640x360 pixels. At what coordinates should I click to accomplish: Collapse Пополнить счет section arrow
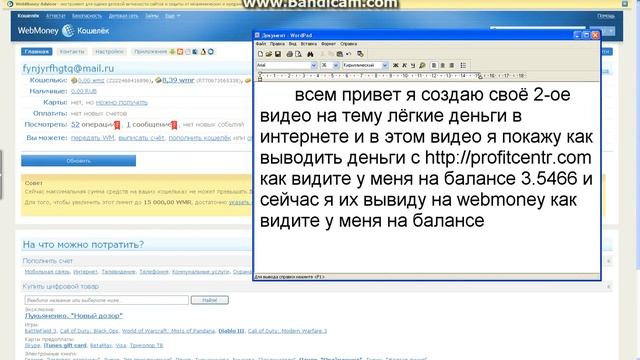[x=608, y=260]
